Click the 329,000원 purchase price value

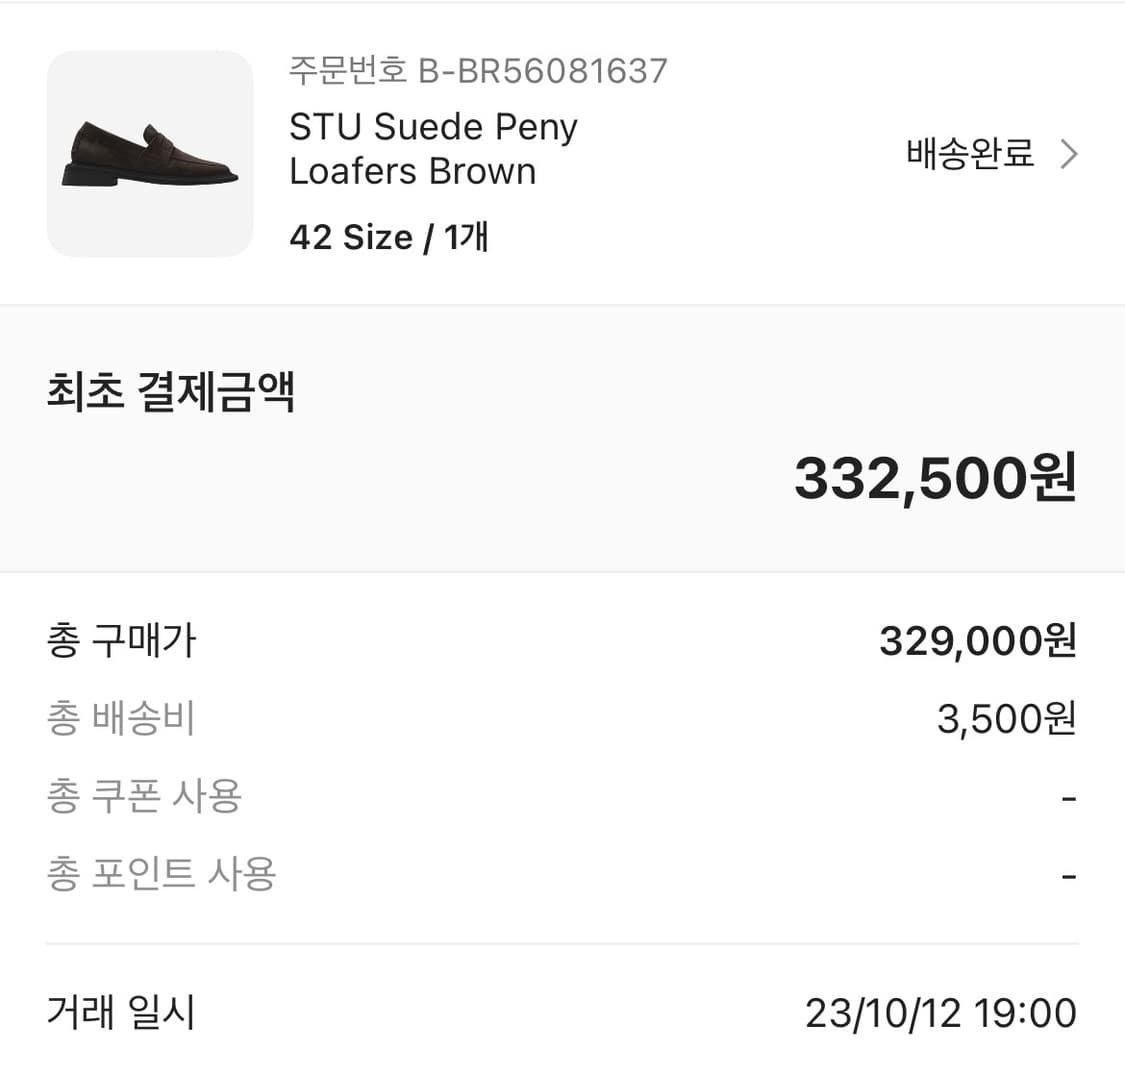point(974,641)
